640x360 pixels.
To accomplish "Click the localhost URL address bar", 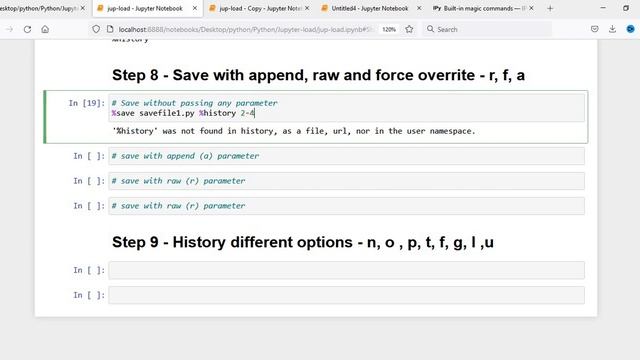I will click(x=245, y=29).
